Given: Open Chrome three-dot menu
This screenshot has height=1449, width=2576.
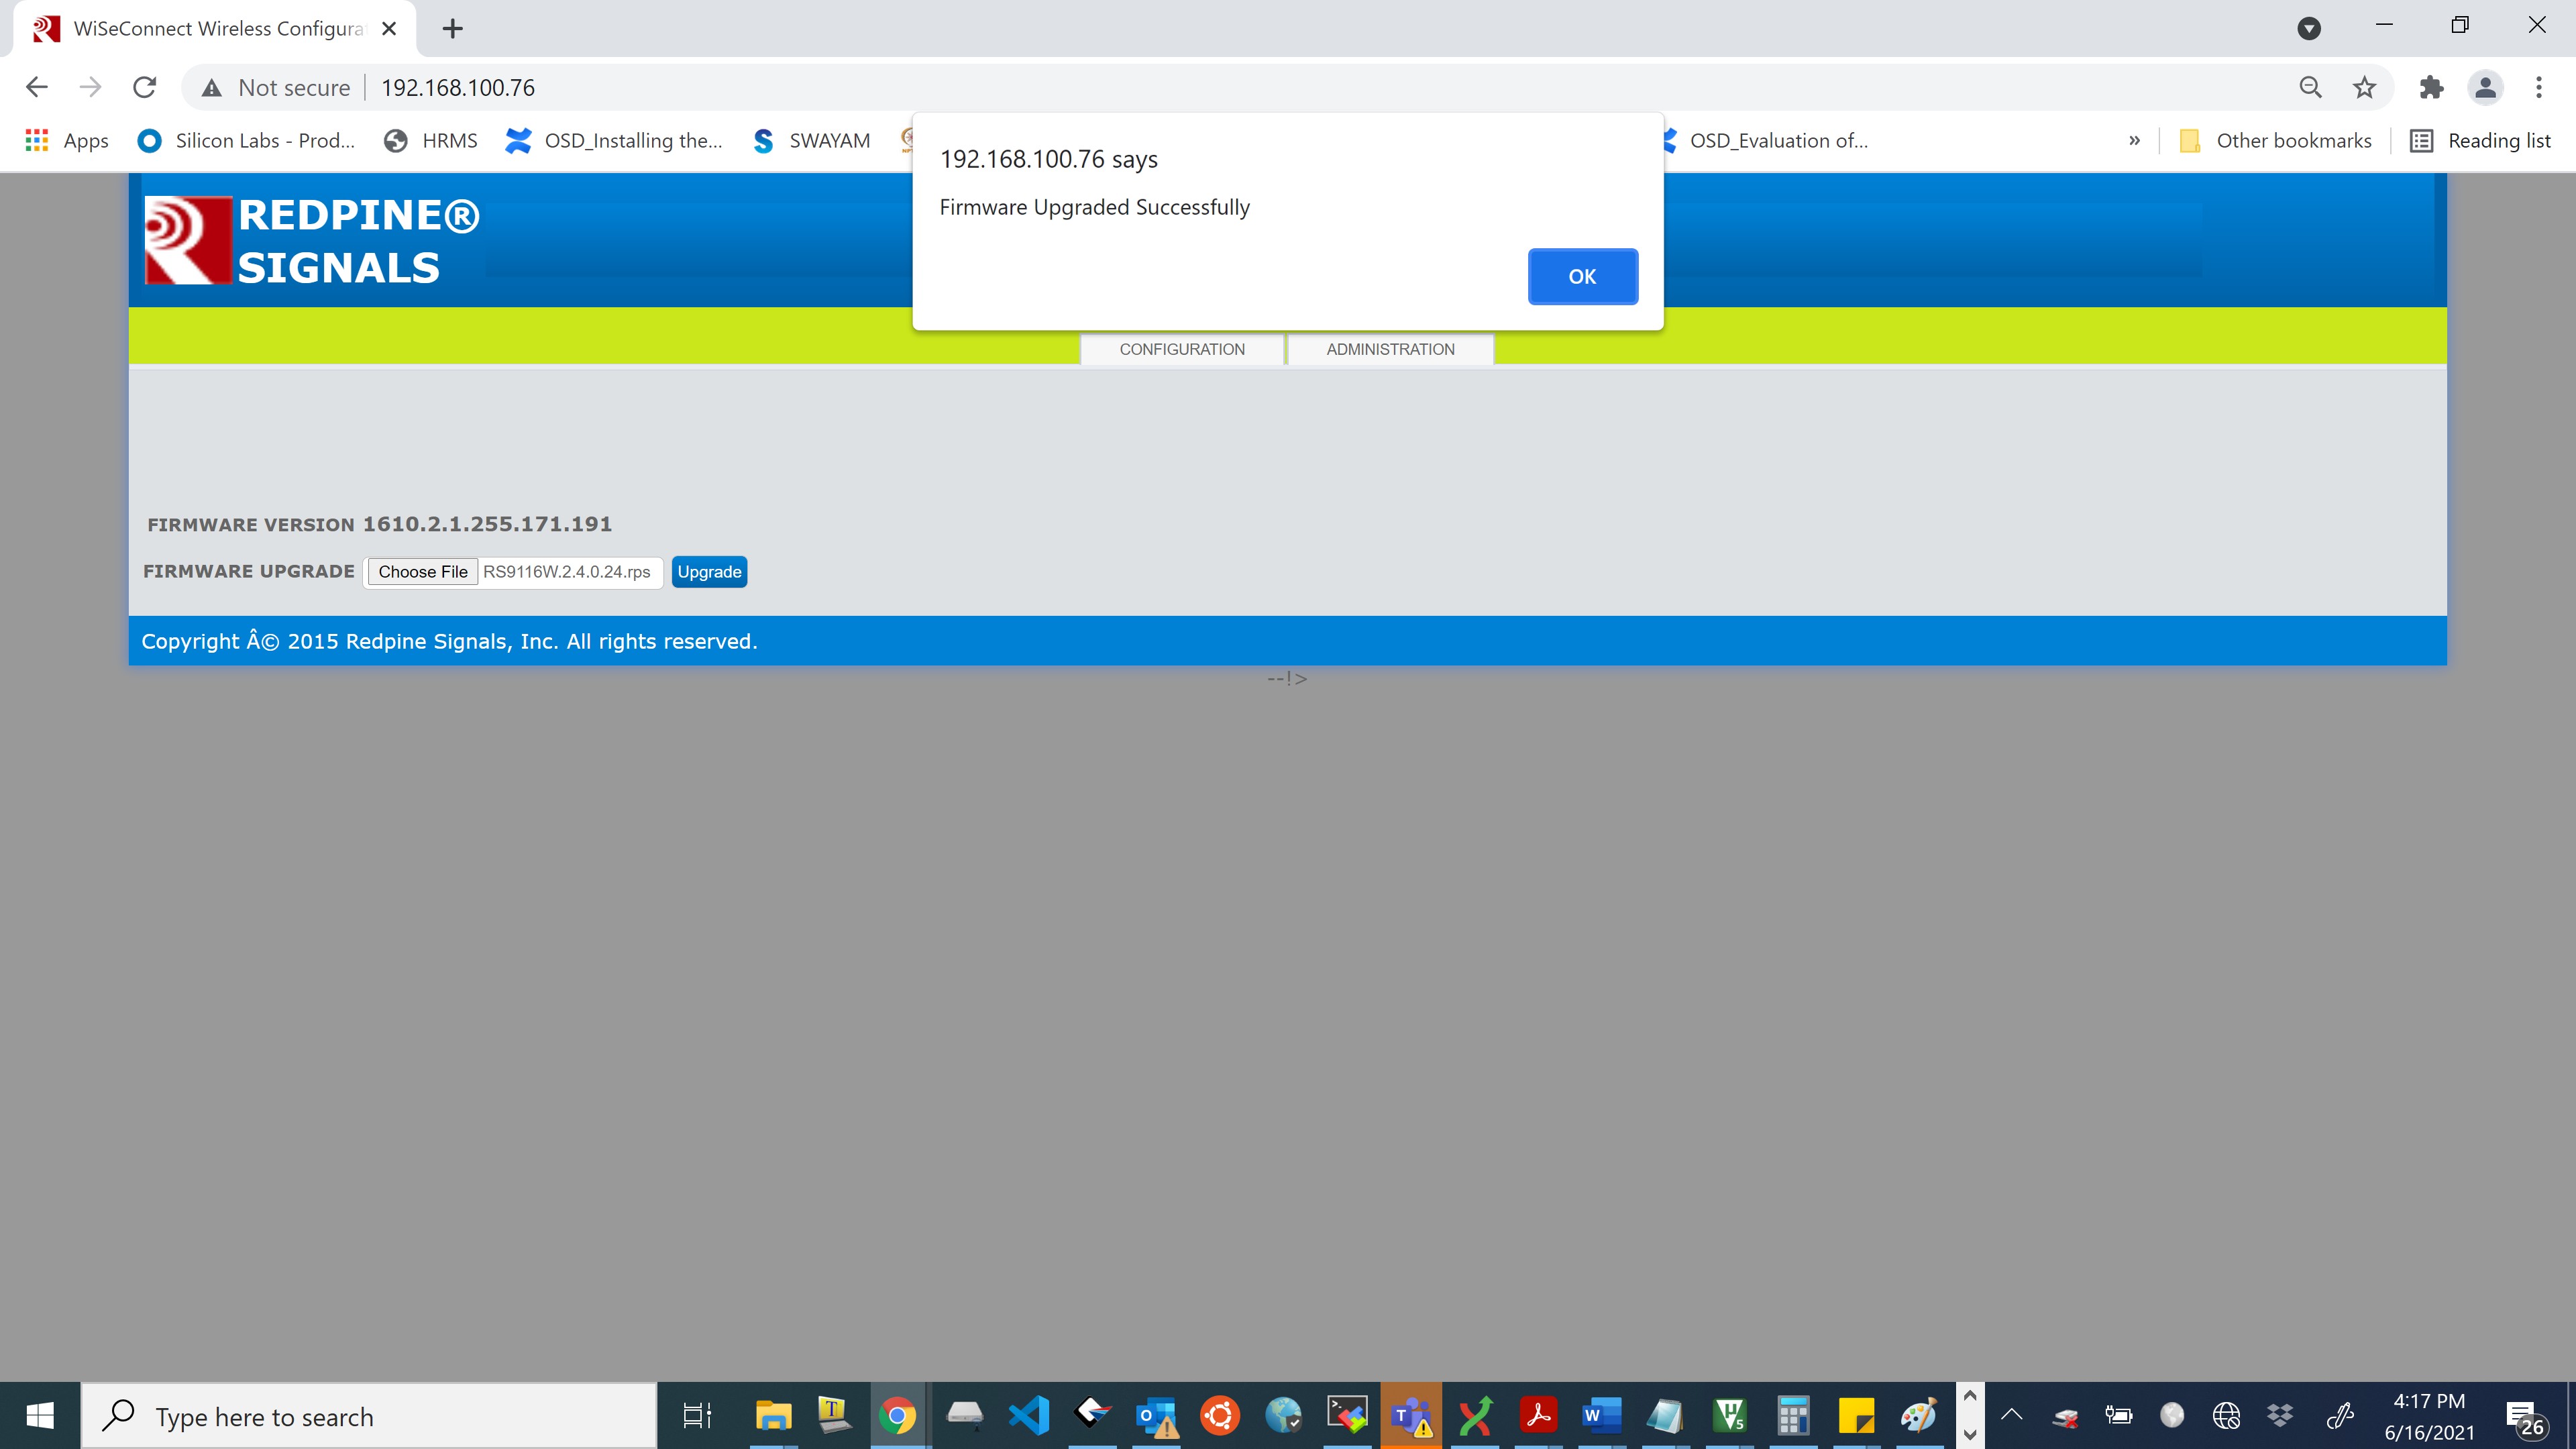Looking at the screenshot, I should 2538,88.
